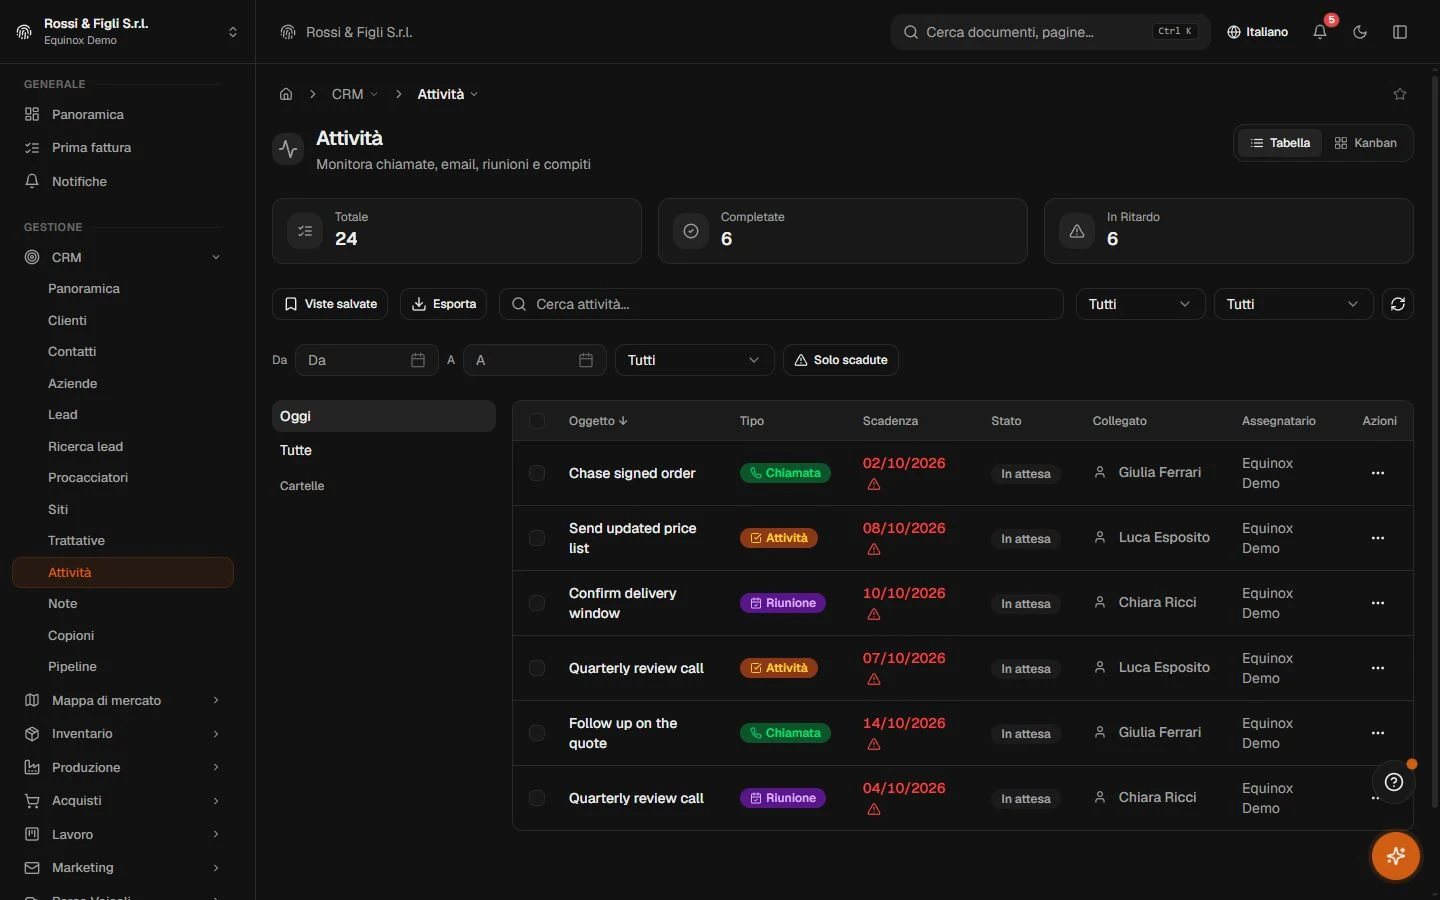Open calendar picker in A date field
Viewport: 1440px width, 900px height.
click(x=586, y=360)
